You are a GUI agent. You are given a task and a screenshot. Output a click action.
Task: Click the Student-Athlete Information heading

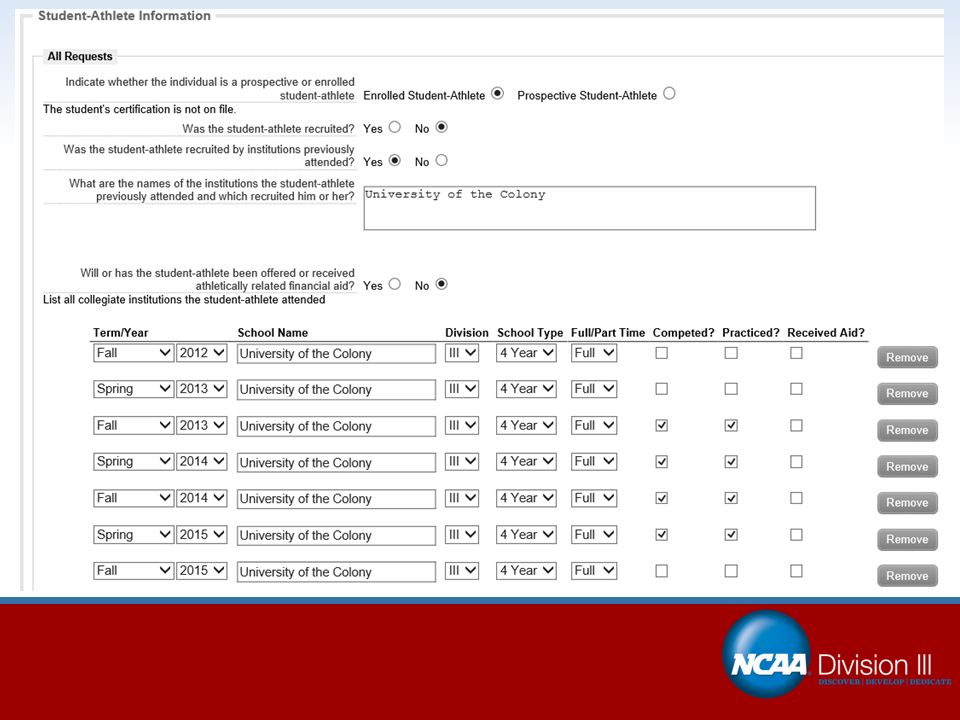point(124,16)
